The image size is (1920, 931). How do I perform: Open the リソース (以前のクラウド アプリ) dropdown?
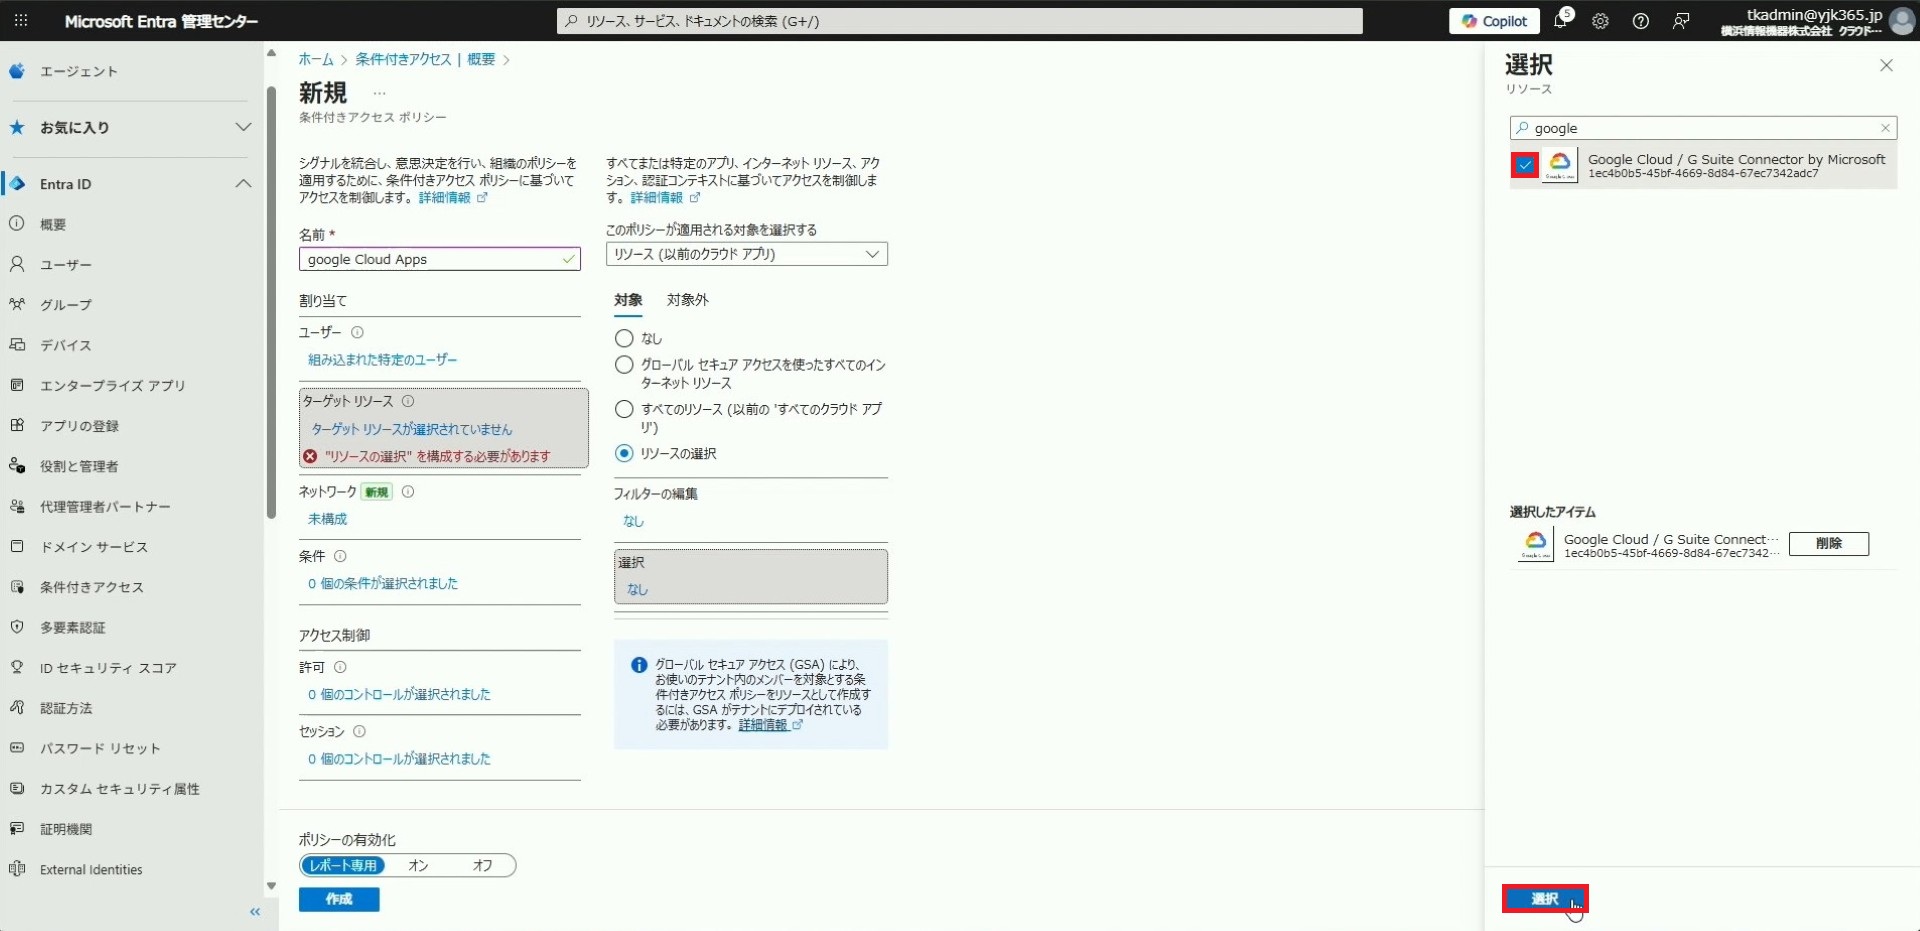(x=746, y=254)
